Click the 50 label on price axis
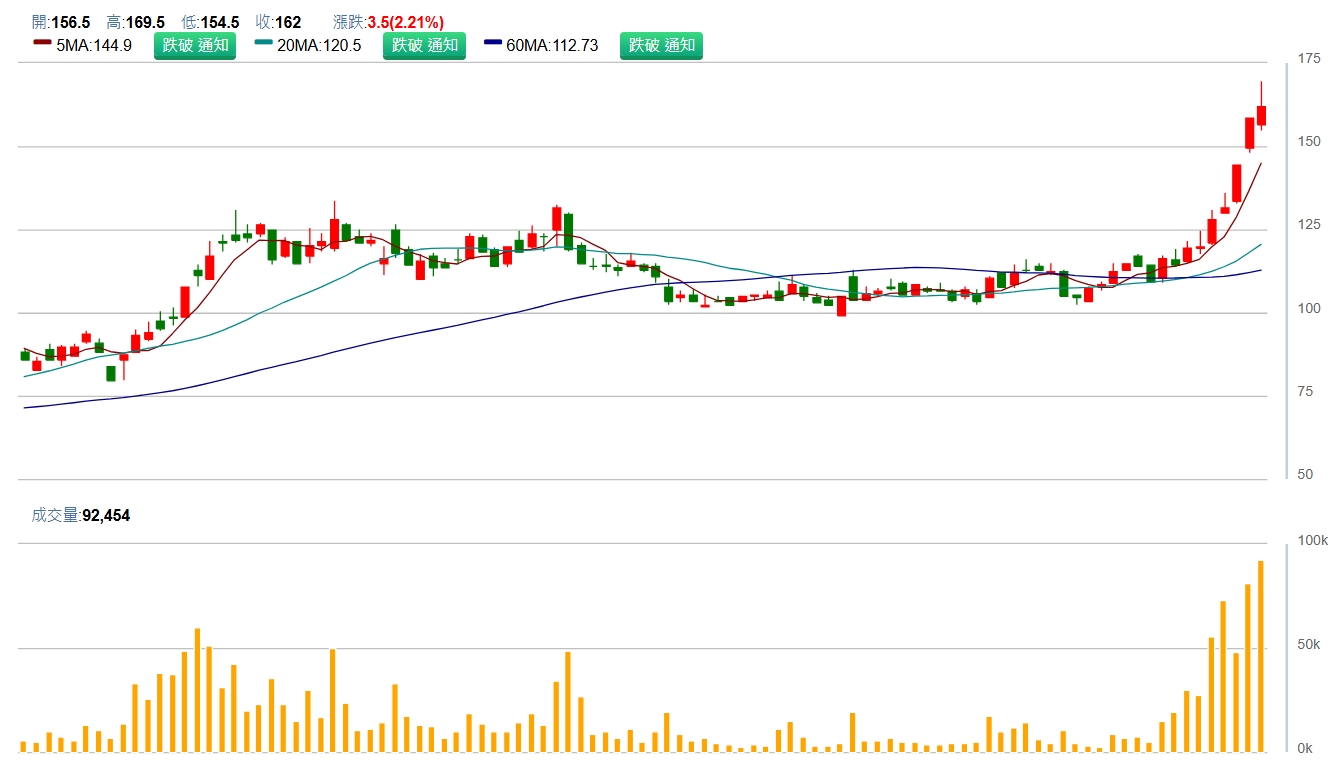 point(1305,474)
